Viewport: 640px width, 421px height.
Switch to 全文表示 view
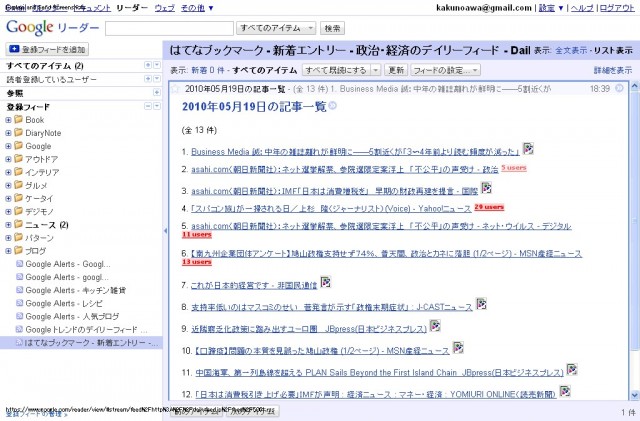[571, 51]
